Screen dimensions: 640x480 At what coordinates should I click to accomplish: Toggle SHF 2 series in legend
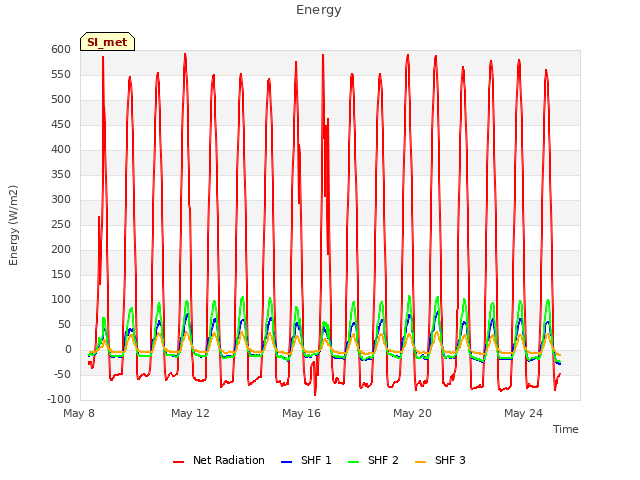tap(383, 460)
